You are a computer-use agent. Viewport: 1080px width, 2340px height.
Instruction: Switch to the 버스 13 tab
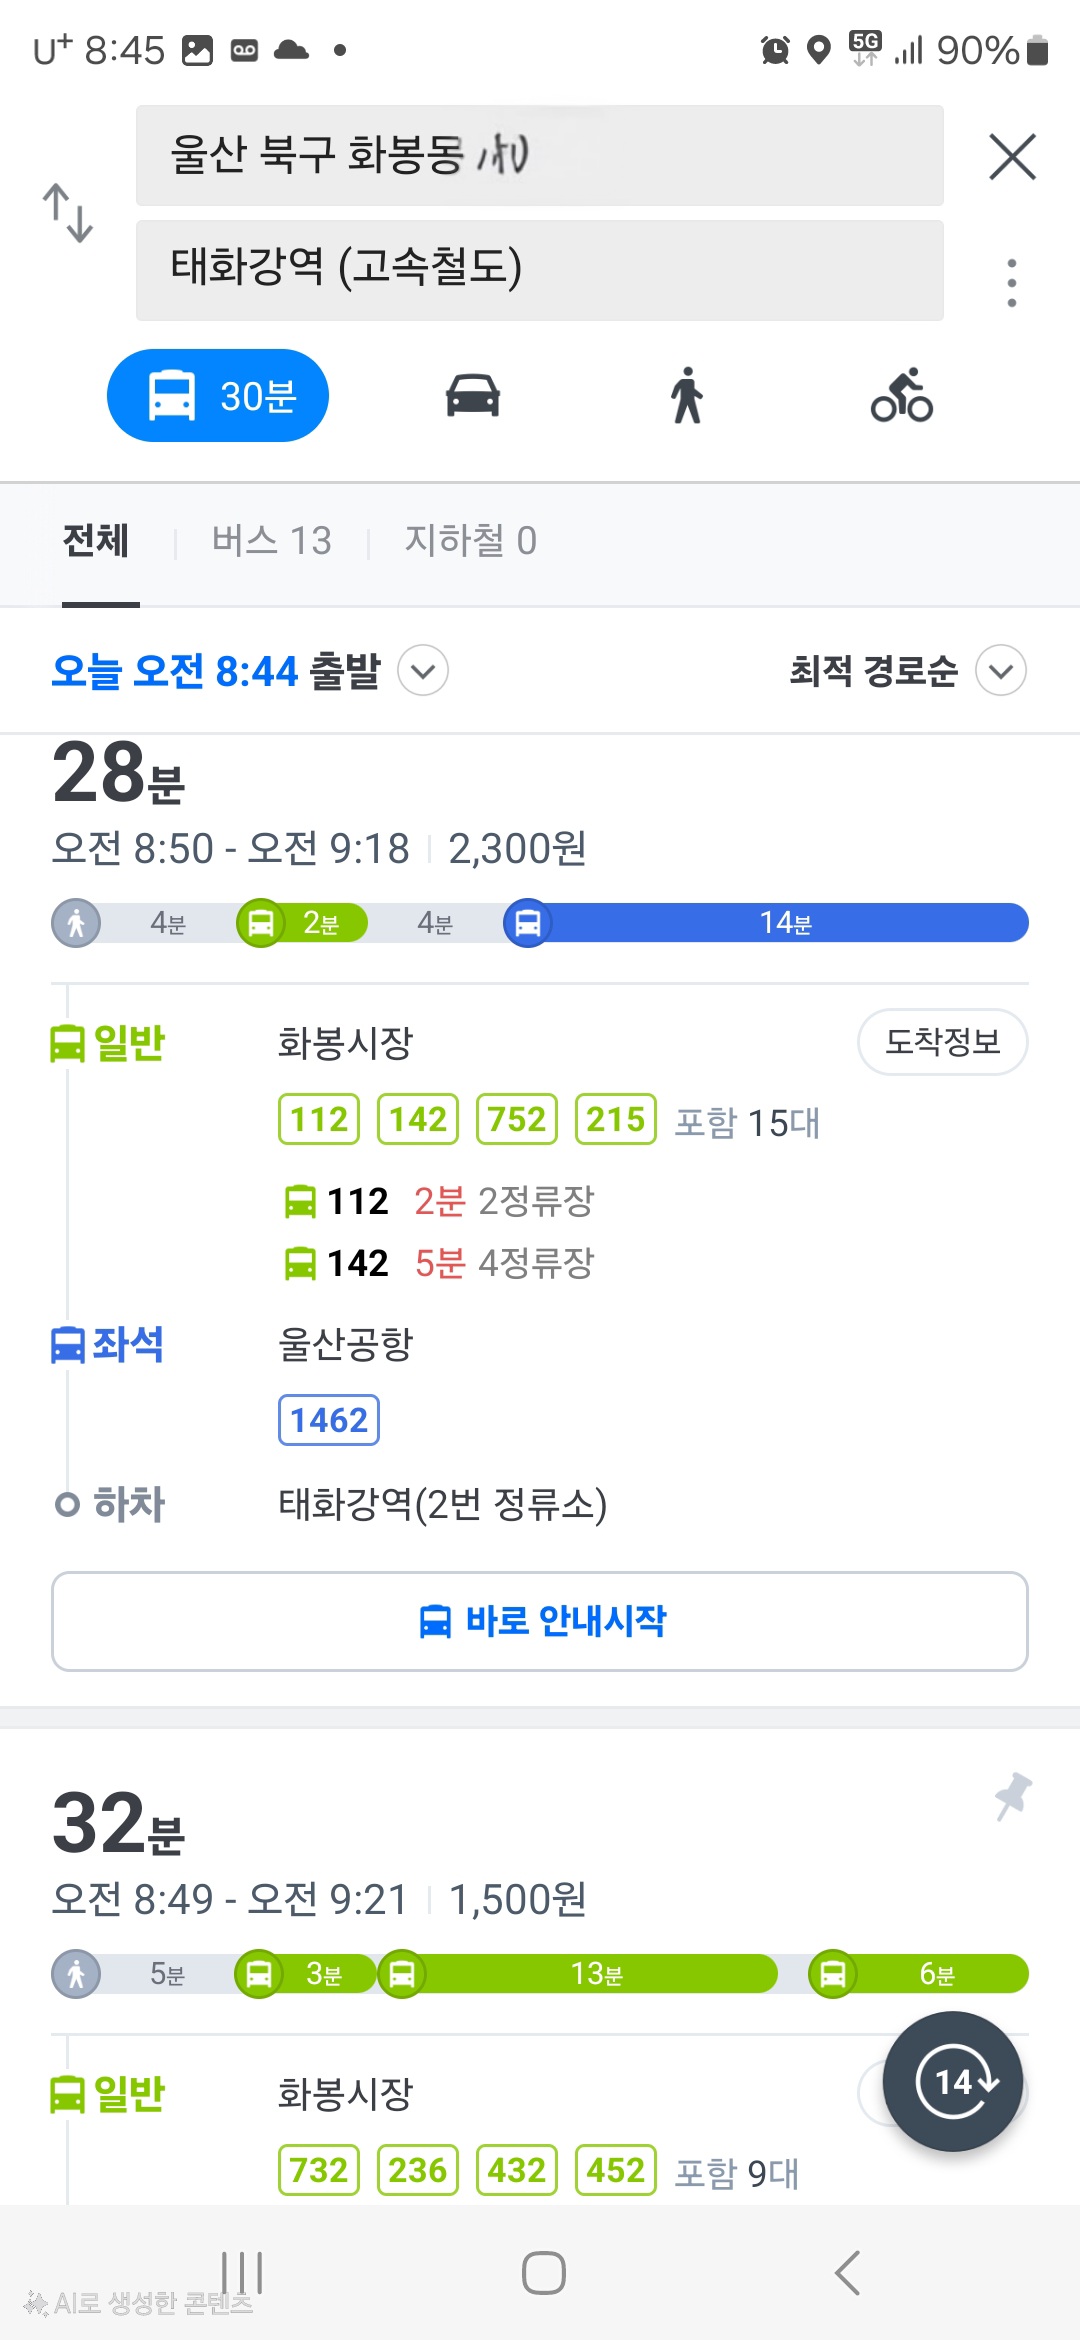[x=271, y=541]
